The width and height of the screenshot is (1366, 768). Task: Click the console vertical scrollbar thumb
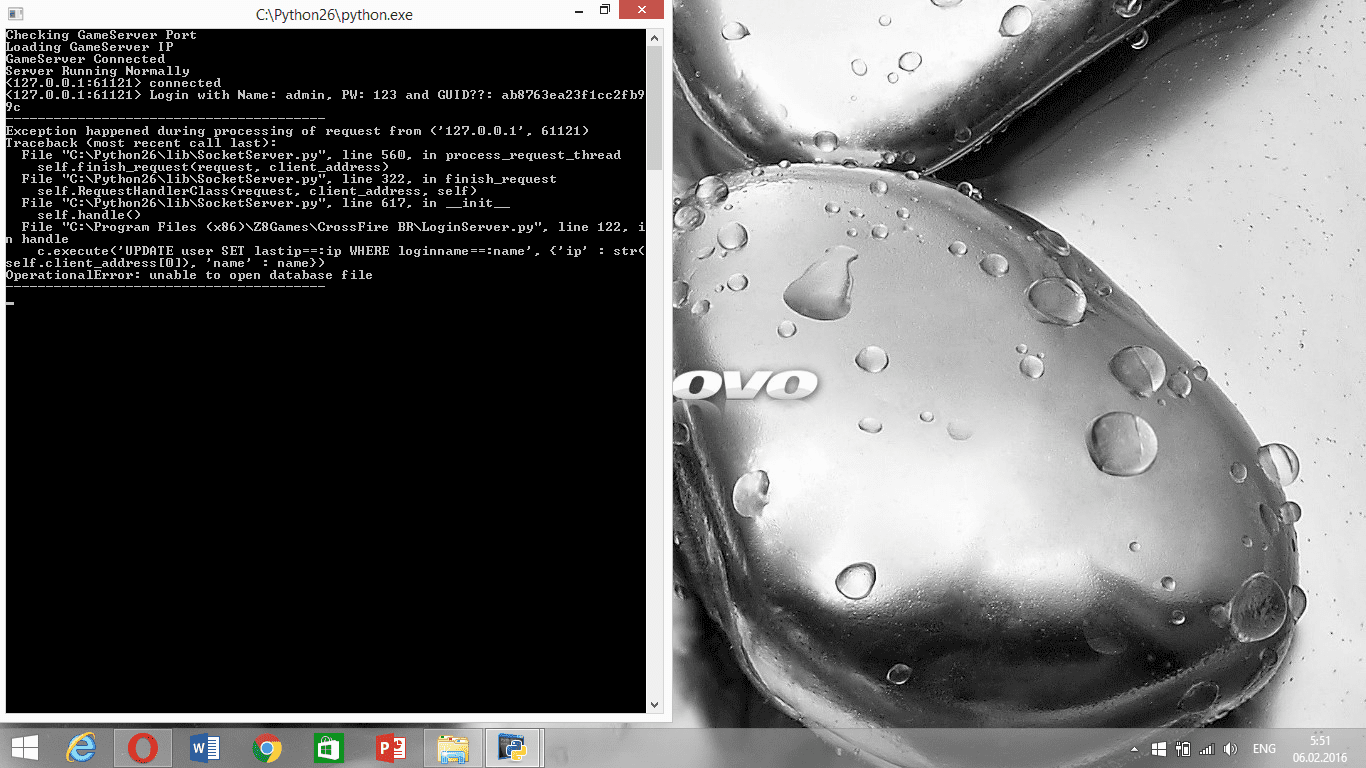tap(655, 107)
